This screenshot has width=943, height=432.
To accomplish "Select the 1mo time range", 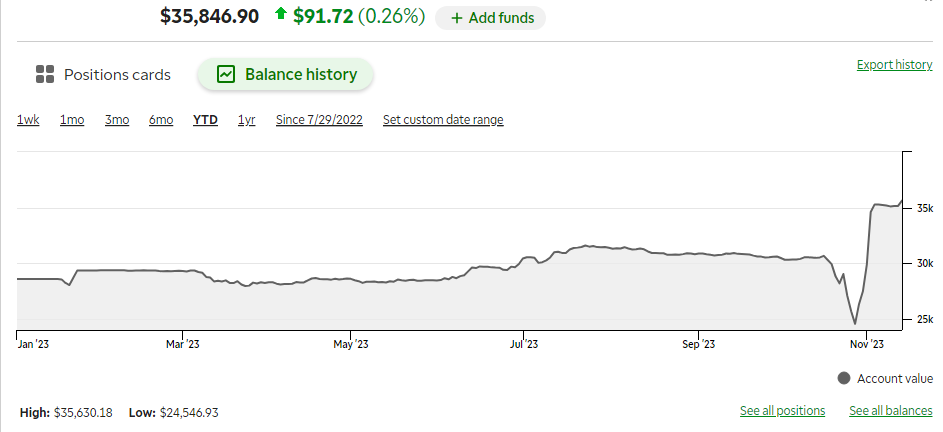I will pyautogui.click(x=72, y=120).
